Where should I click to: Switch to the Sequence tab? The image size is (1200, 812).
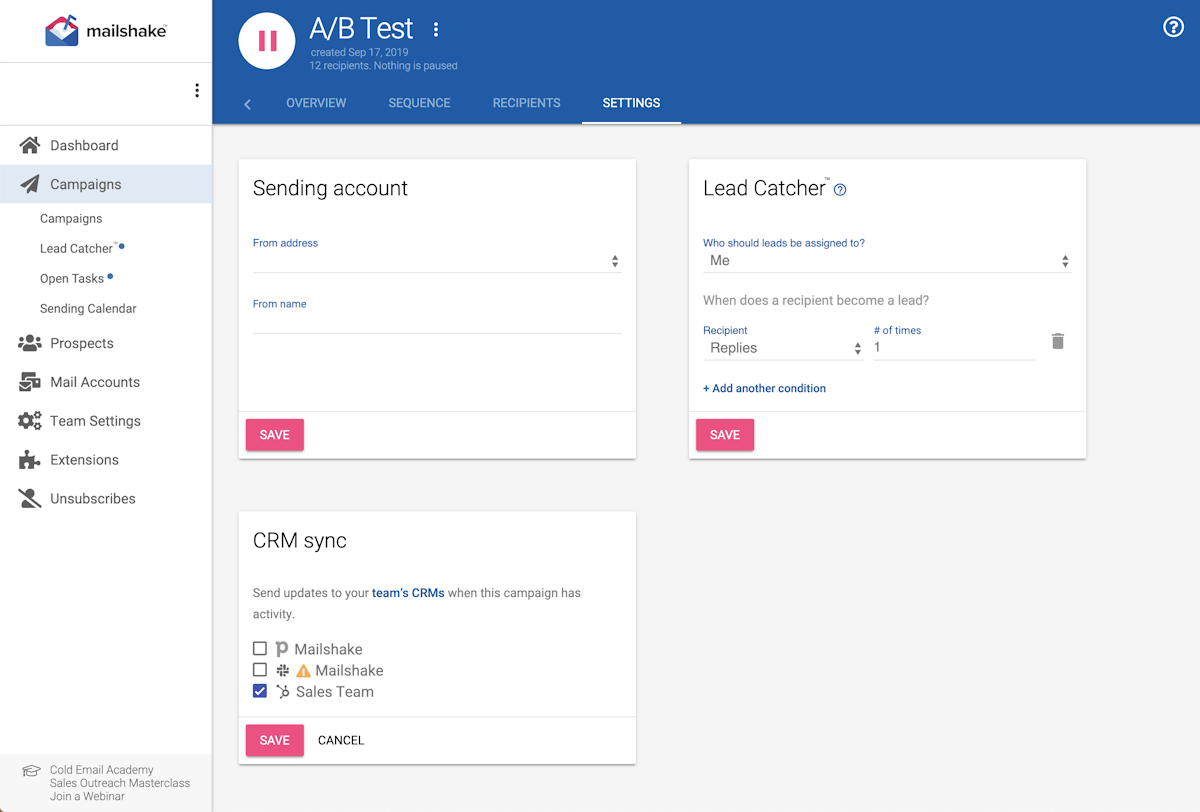pyautogui.click(x=419, y=103)
